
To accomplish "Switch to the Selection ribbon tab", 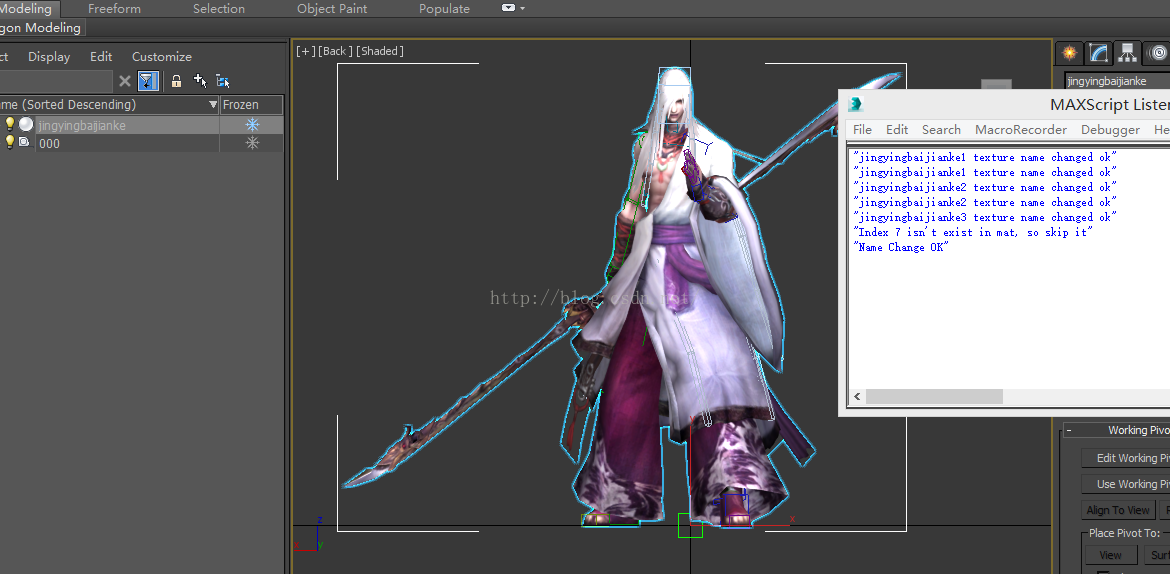I will [219, 9].
